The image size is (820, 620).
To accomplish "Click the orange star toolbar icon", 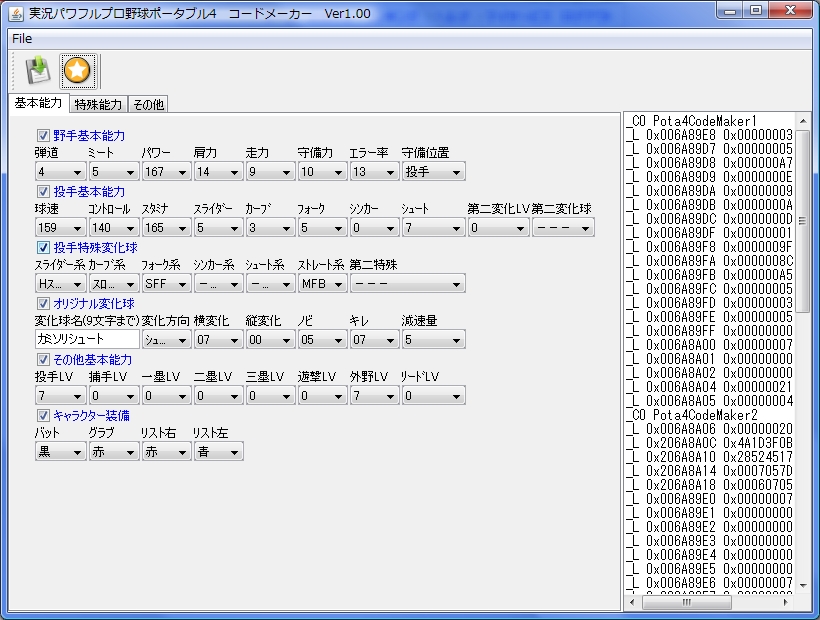I will pos(78,70).
